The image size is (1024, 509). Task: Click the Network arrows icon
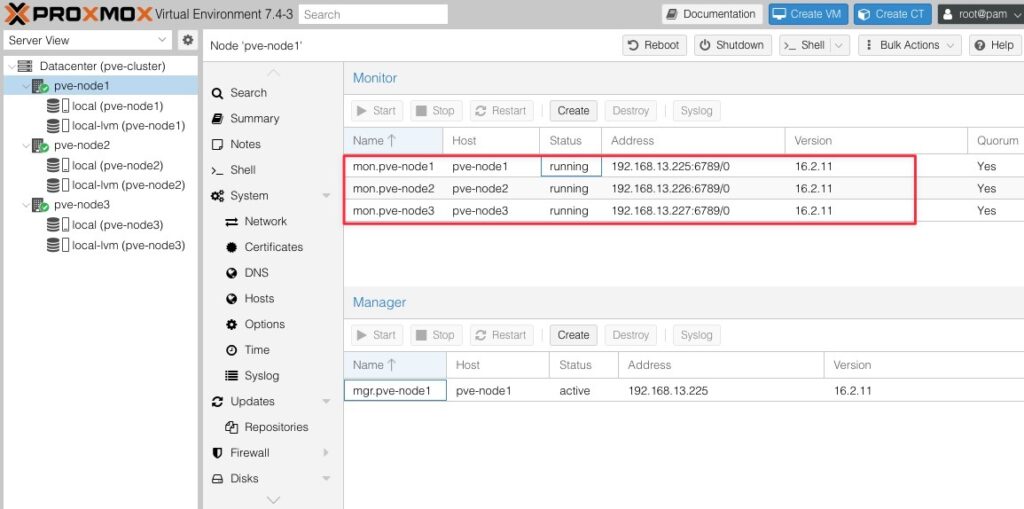point(231,222)
